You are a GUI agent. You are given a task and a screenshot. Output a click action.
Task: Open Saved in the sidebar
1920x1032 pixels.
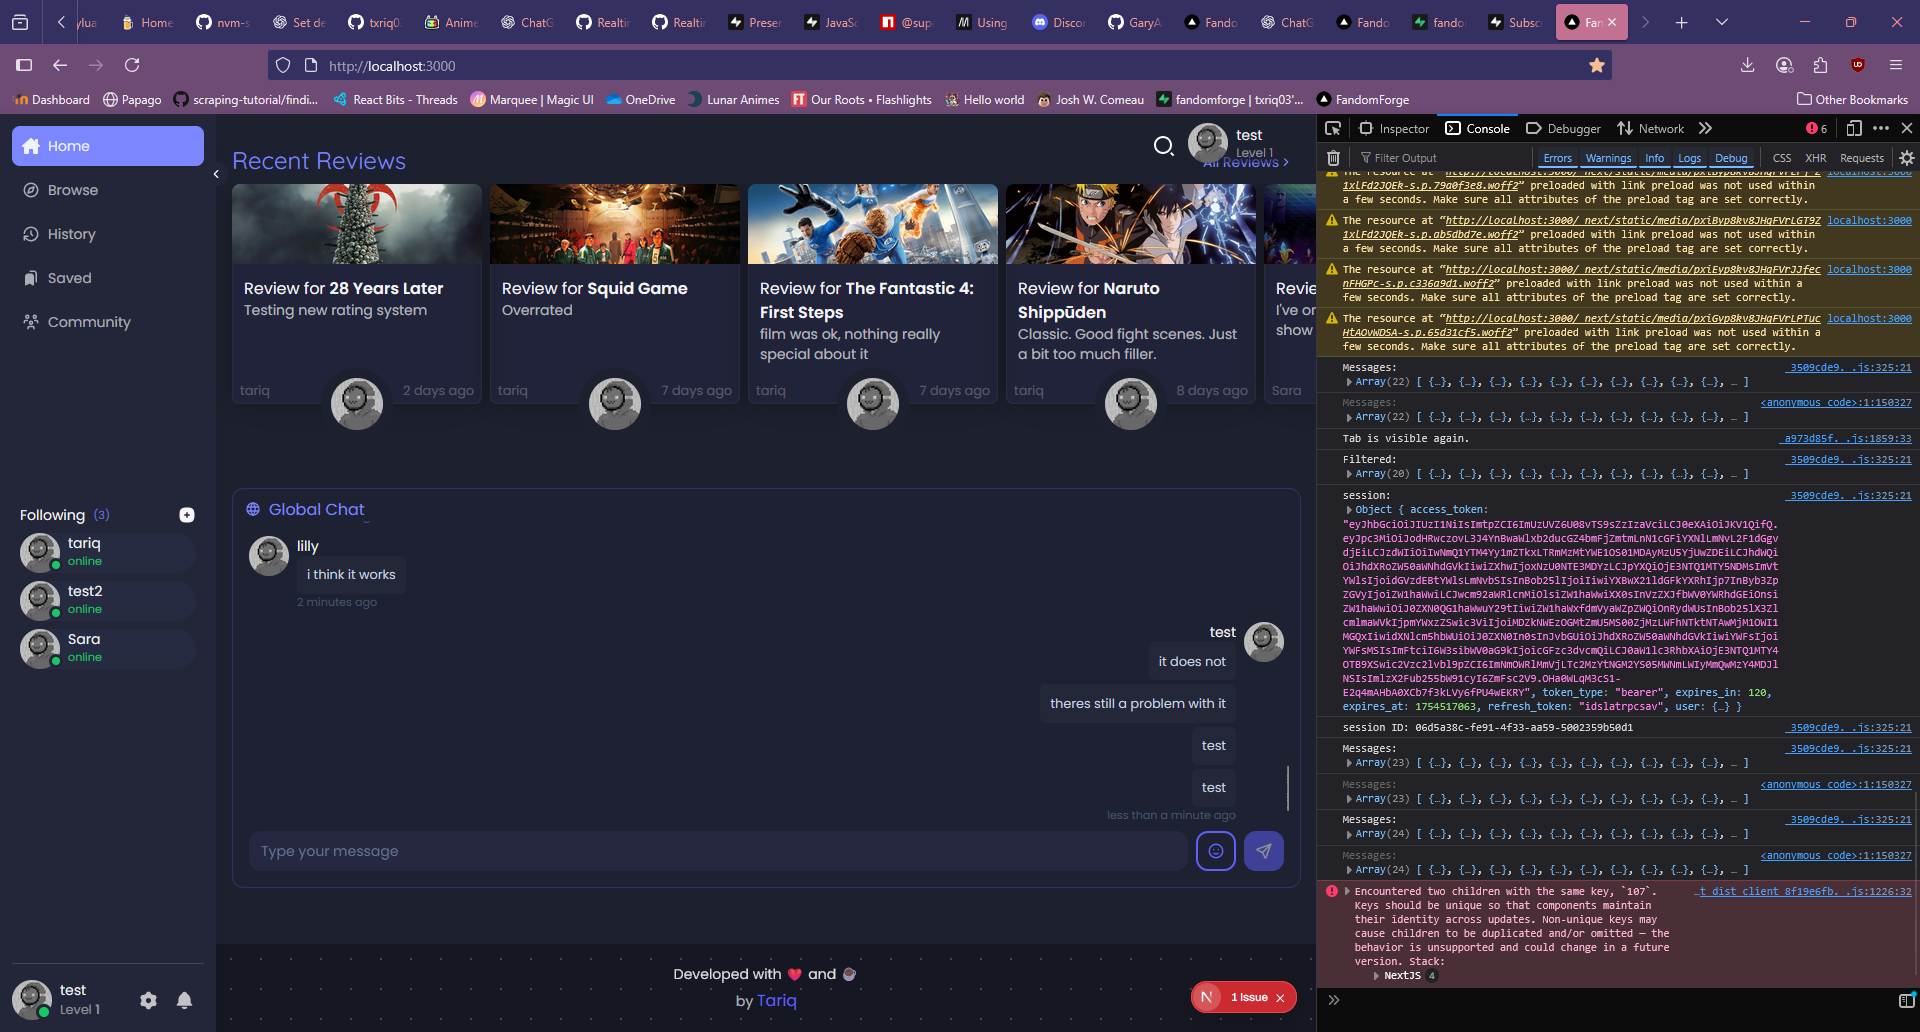(x=108, y=278)
